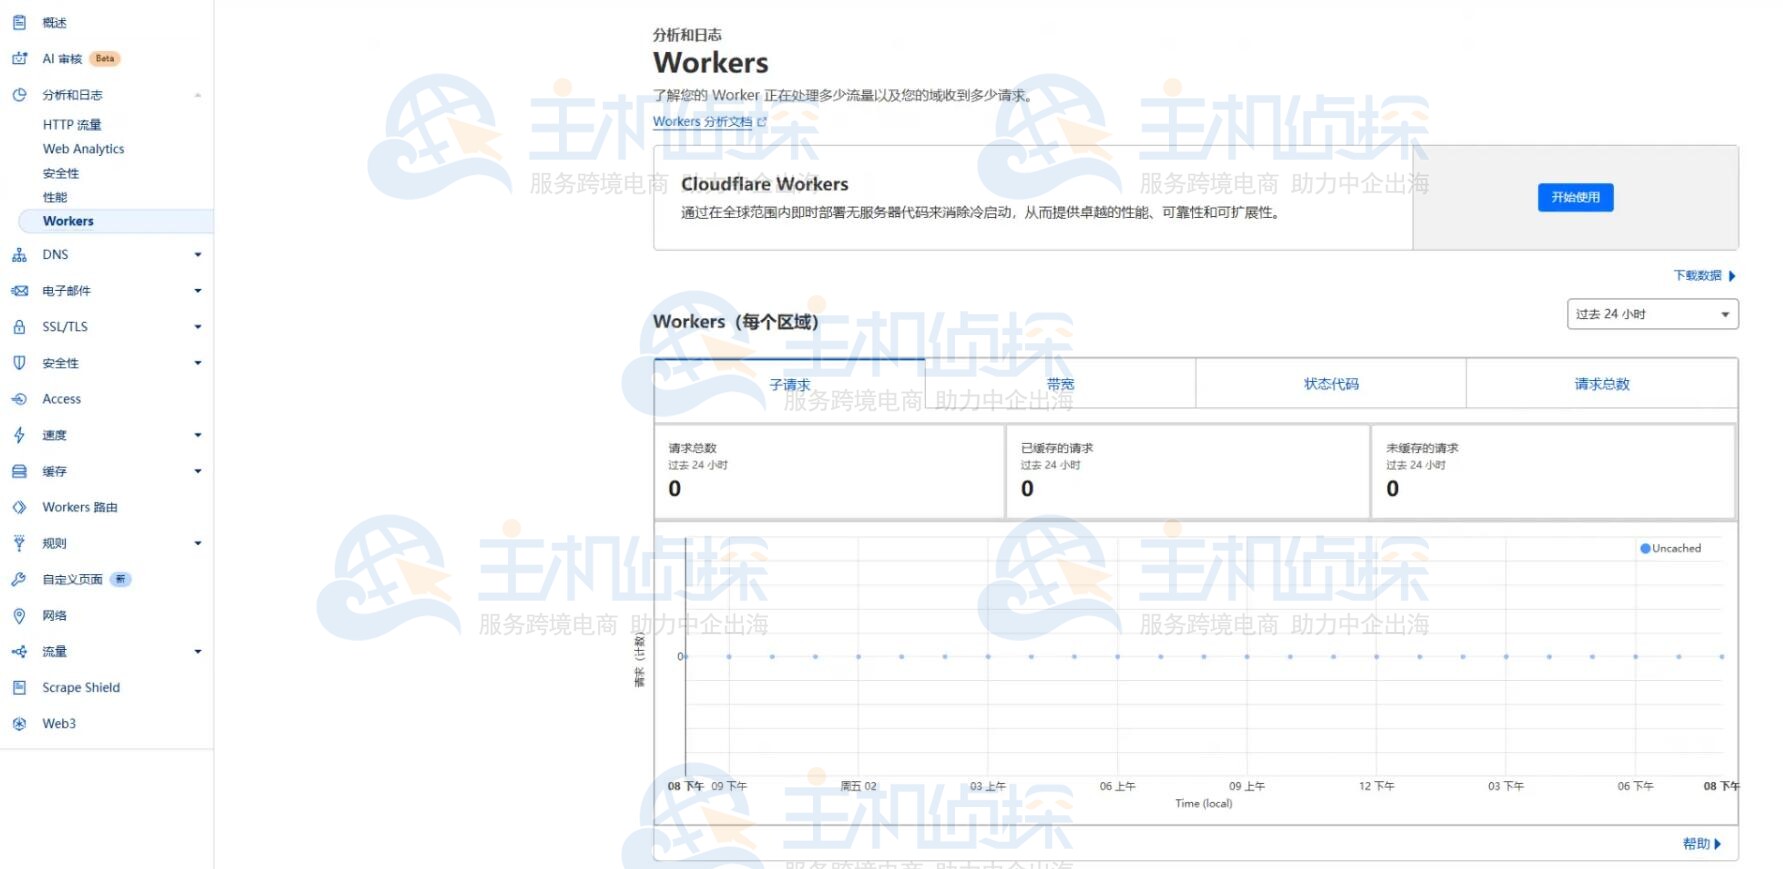Open Security analytics submenu item
Image resolution: width=1783 pixels, height=869 pixels.
(x=61, y=173)
